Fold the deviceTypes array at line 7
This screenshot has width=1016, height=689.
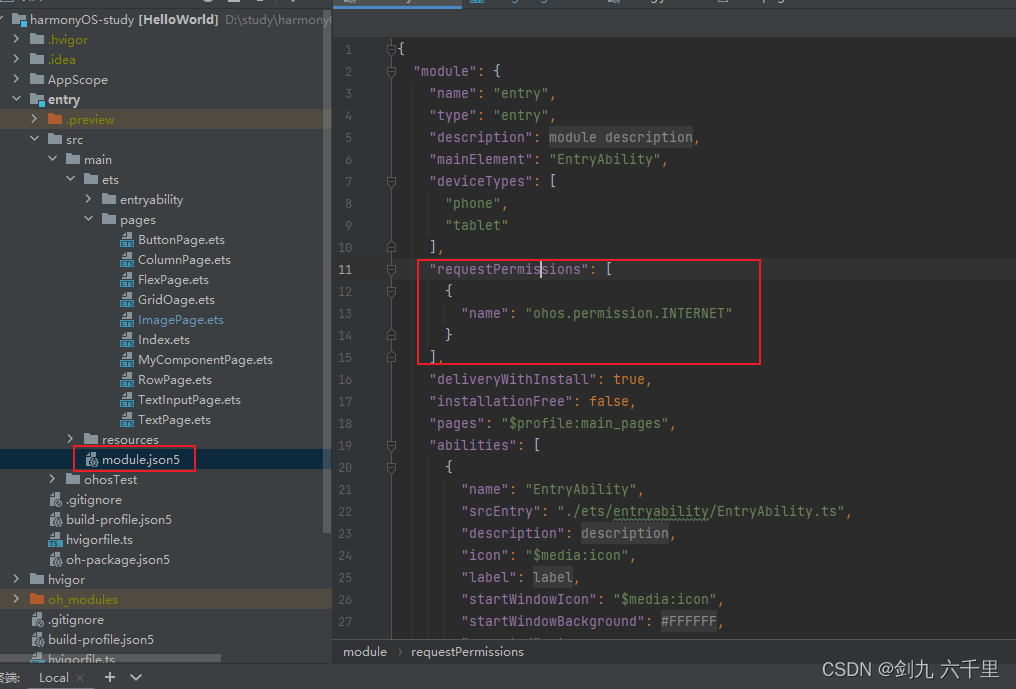(391, 181)
